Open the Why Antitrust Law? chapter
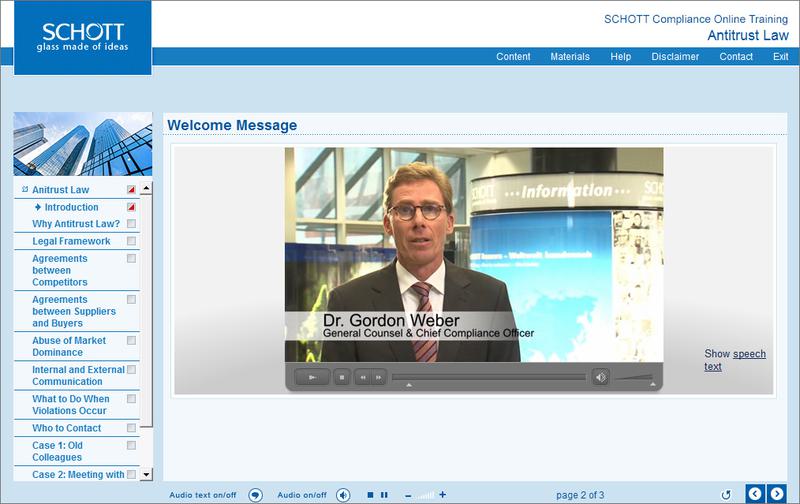This screenshot has height=504, width=800. [76, 224]
